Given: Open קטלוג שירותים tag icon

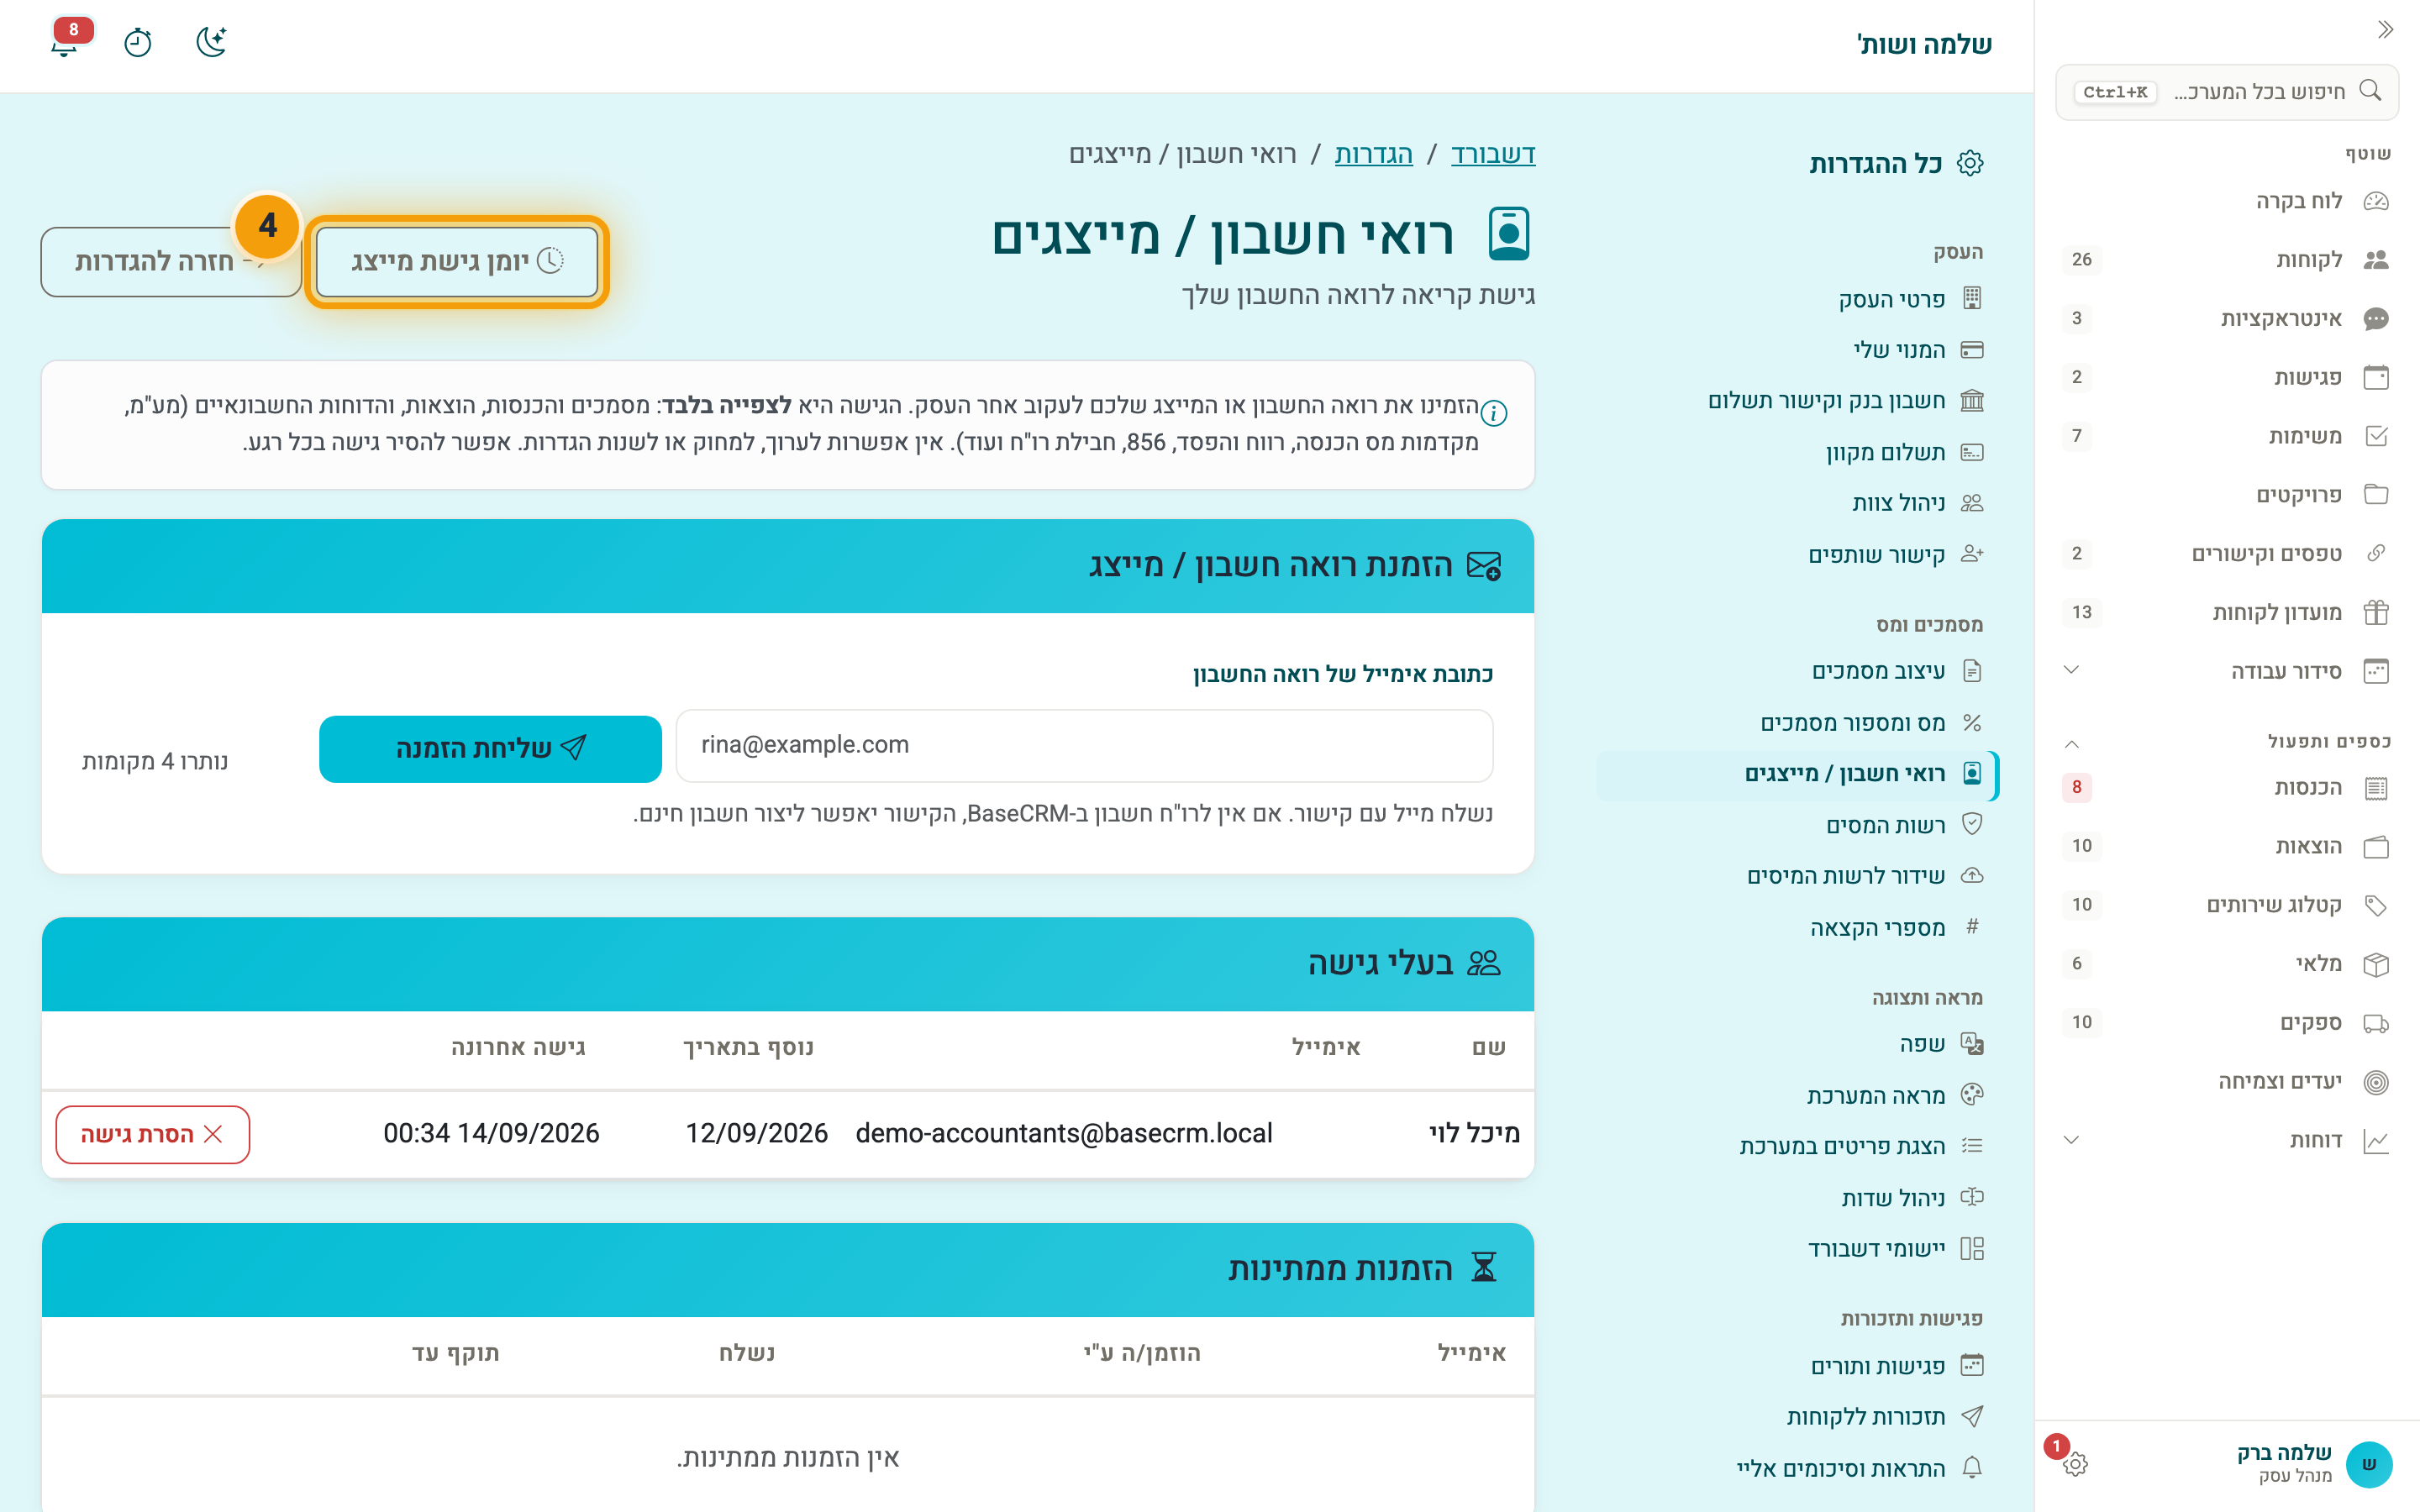Looking at the screenshot, I should (2376, 905).
